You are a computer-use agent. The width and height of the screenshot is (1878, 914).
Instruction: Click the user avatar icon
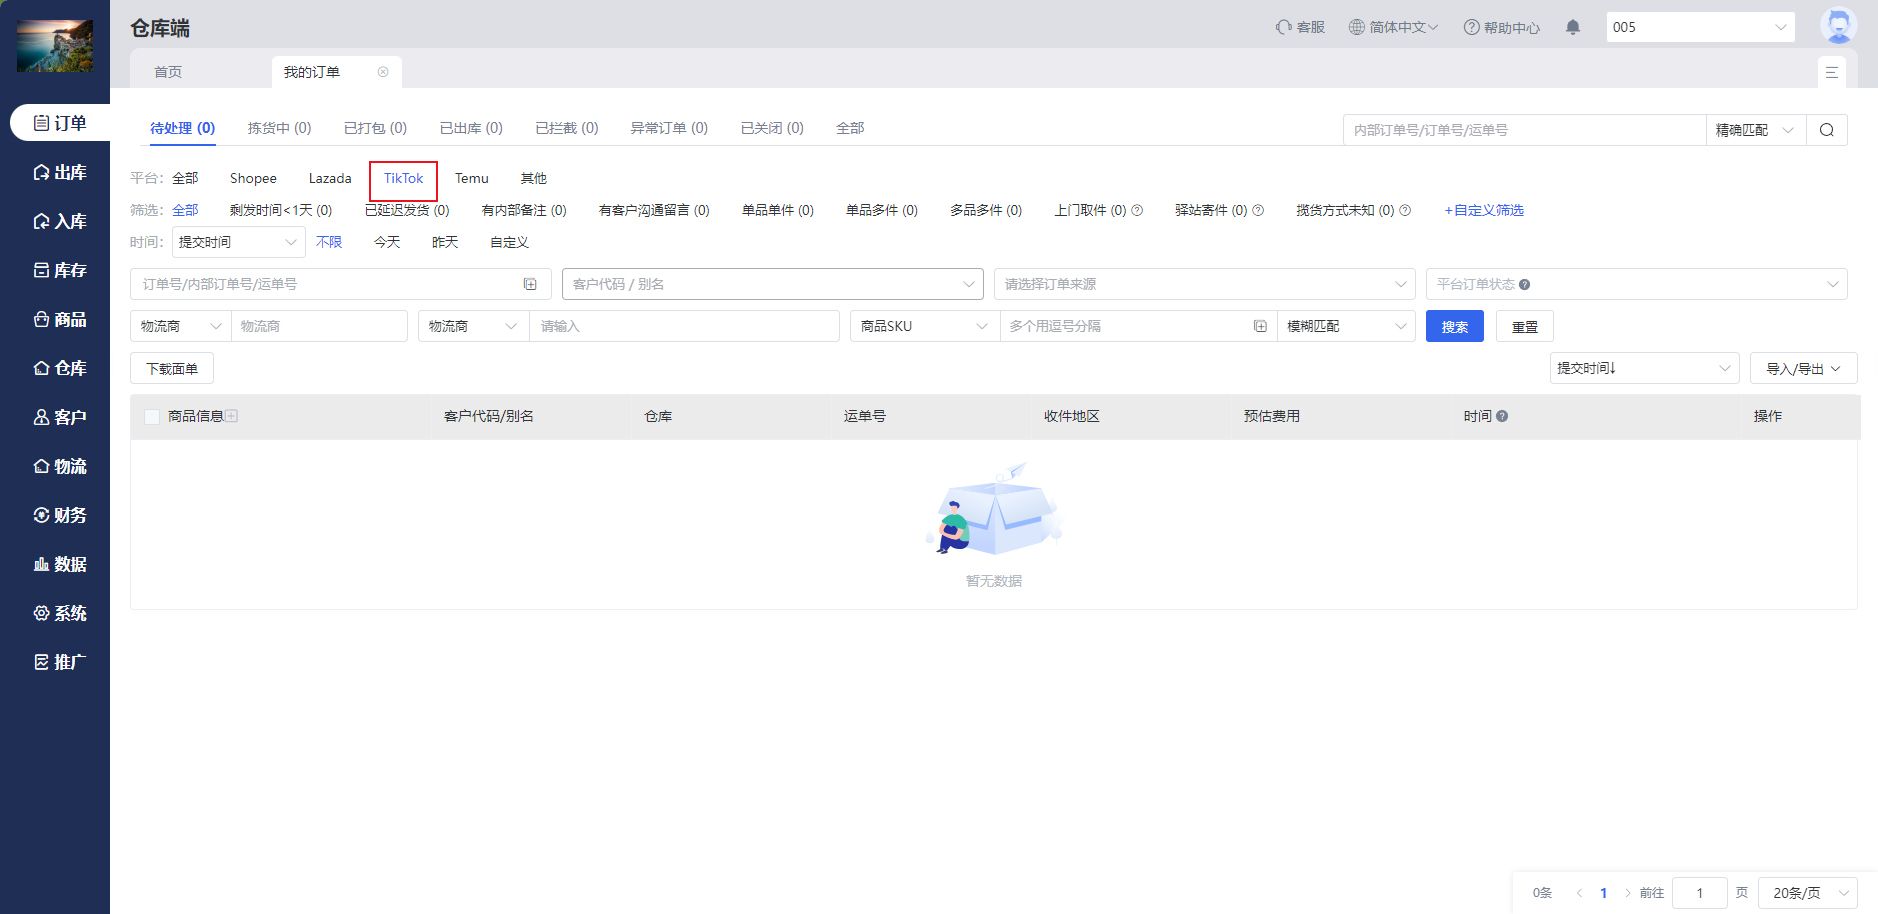(x=1838, y=26)
